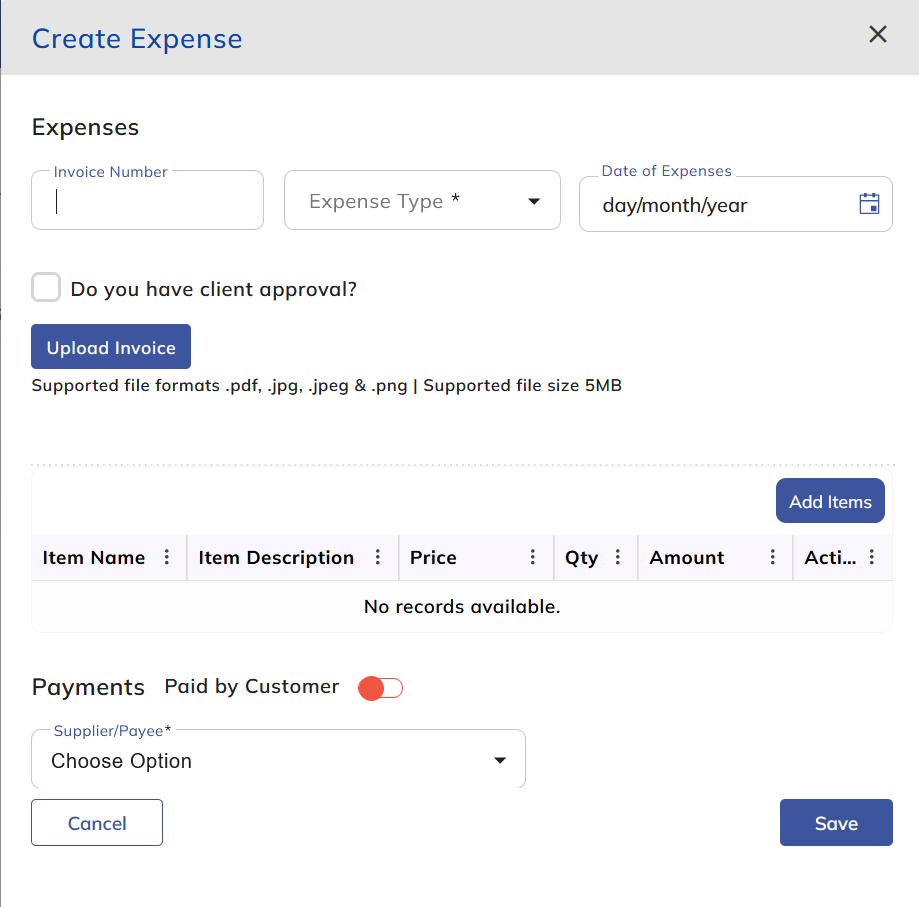Close the Create Expense dialog

click(878, 35)
